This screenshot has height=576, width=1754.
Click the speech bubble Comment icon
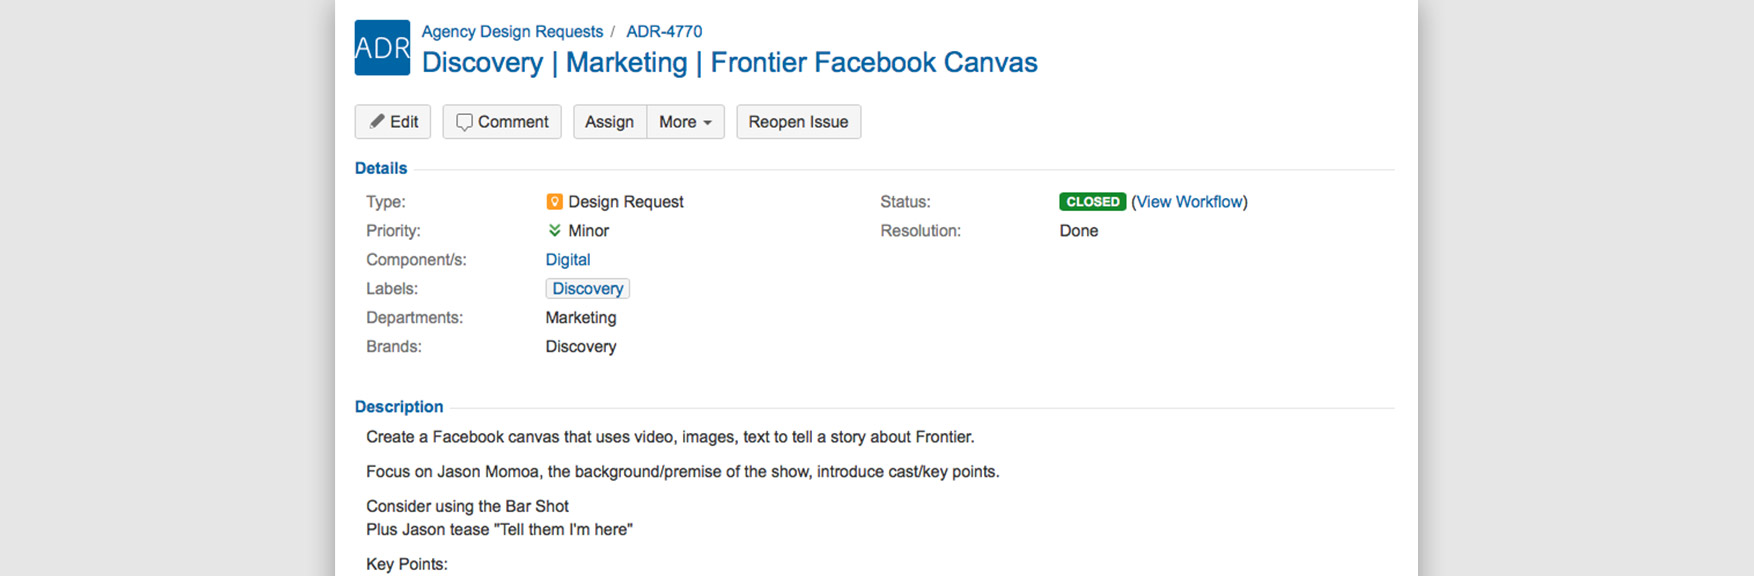click(x=464, y=122)
